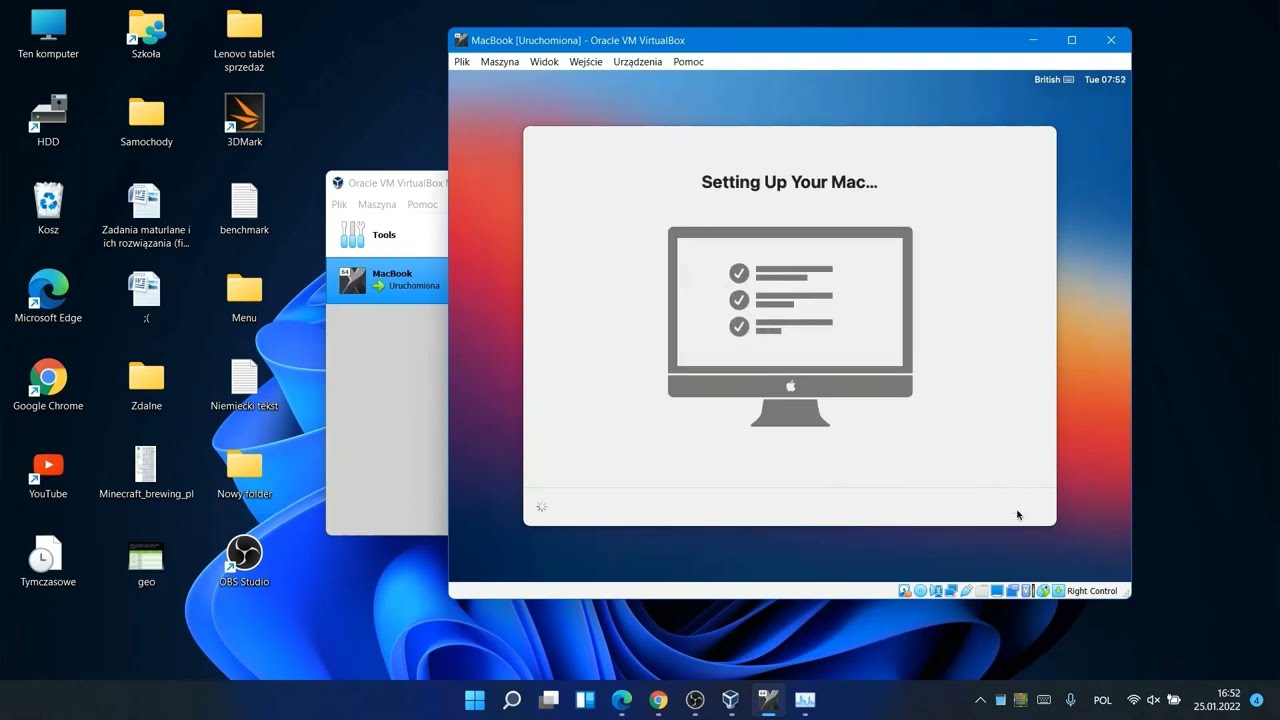Viewport: 1280px width, 720px height.
Task: Open Widgets from the taskbar
Action: pos(585,700)
